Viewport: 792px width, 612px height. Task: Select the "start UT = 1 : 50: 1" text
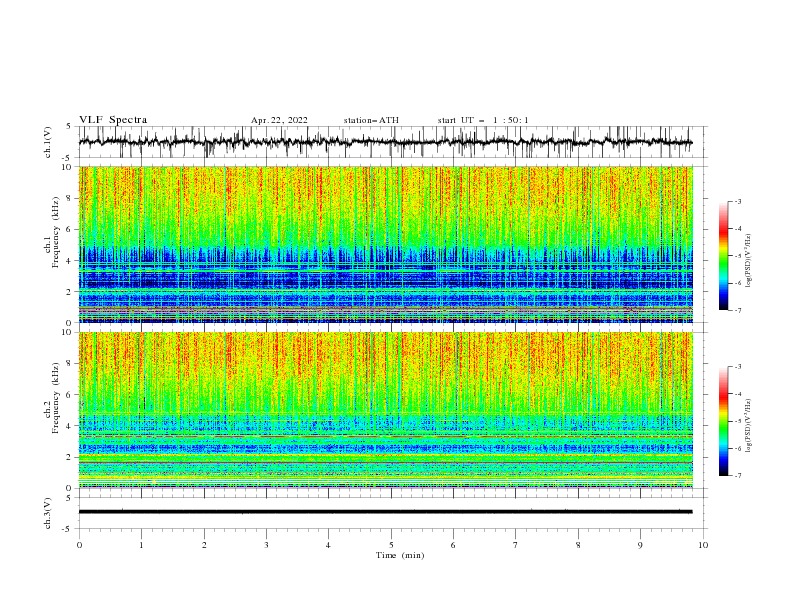483,120
